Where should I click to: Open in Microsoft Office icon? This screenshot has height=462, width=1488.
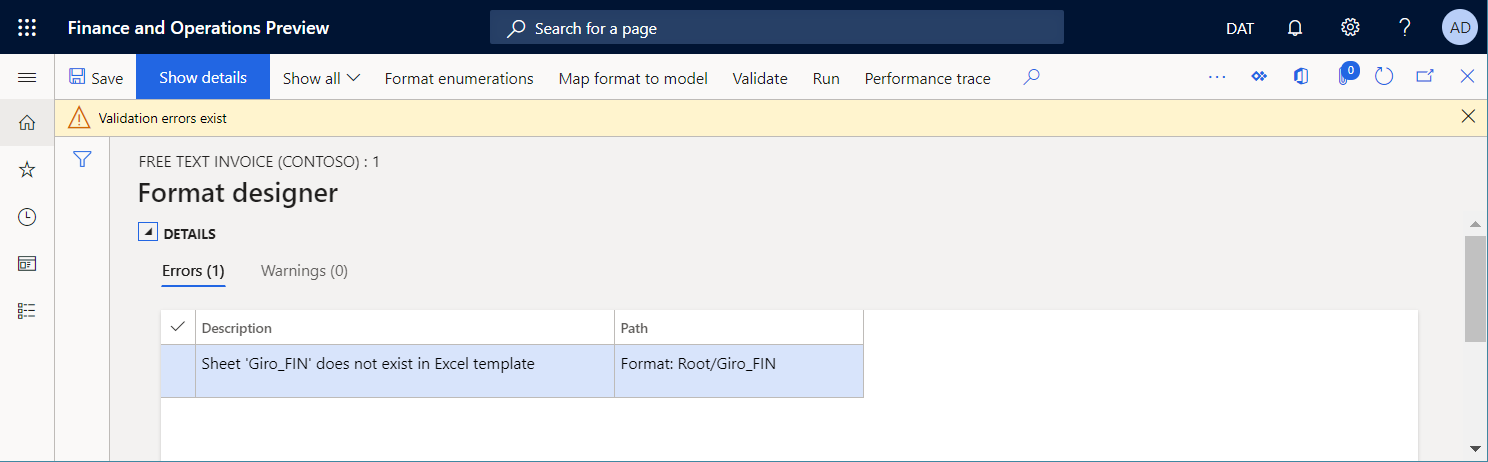[x=1301, y=77]
